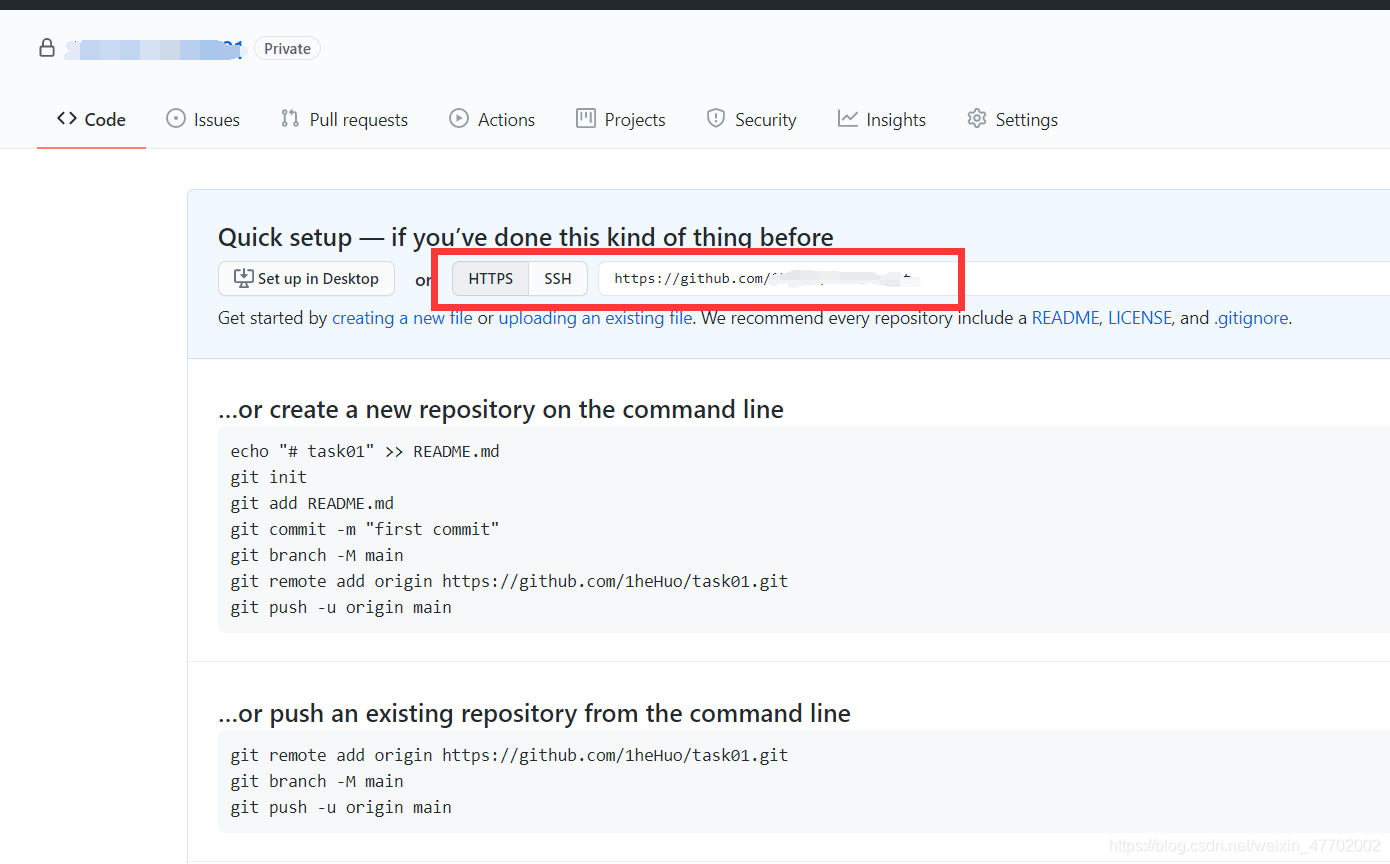Click the Insights graph icon
Image resolution: width=1390 pixels, height=864 pixels.
point(848,119)
